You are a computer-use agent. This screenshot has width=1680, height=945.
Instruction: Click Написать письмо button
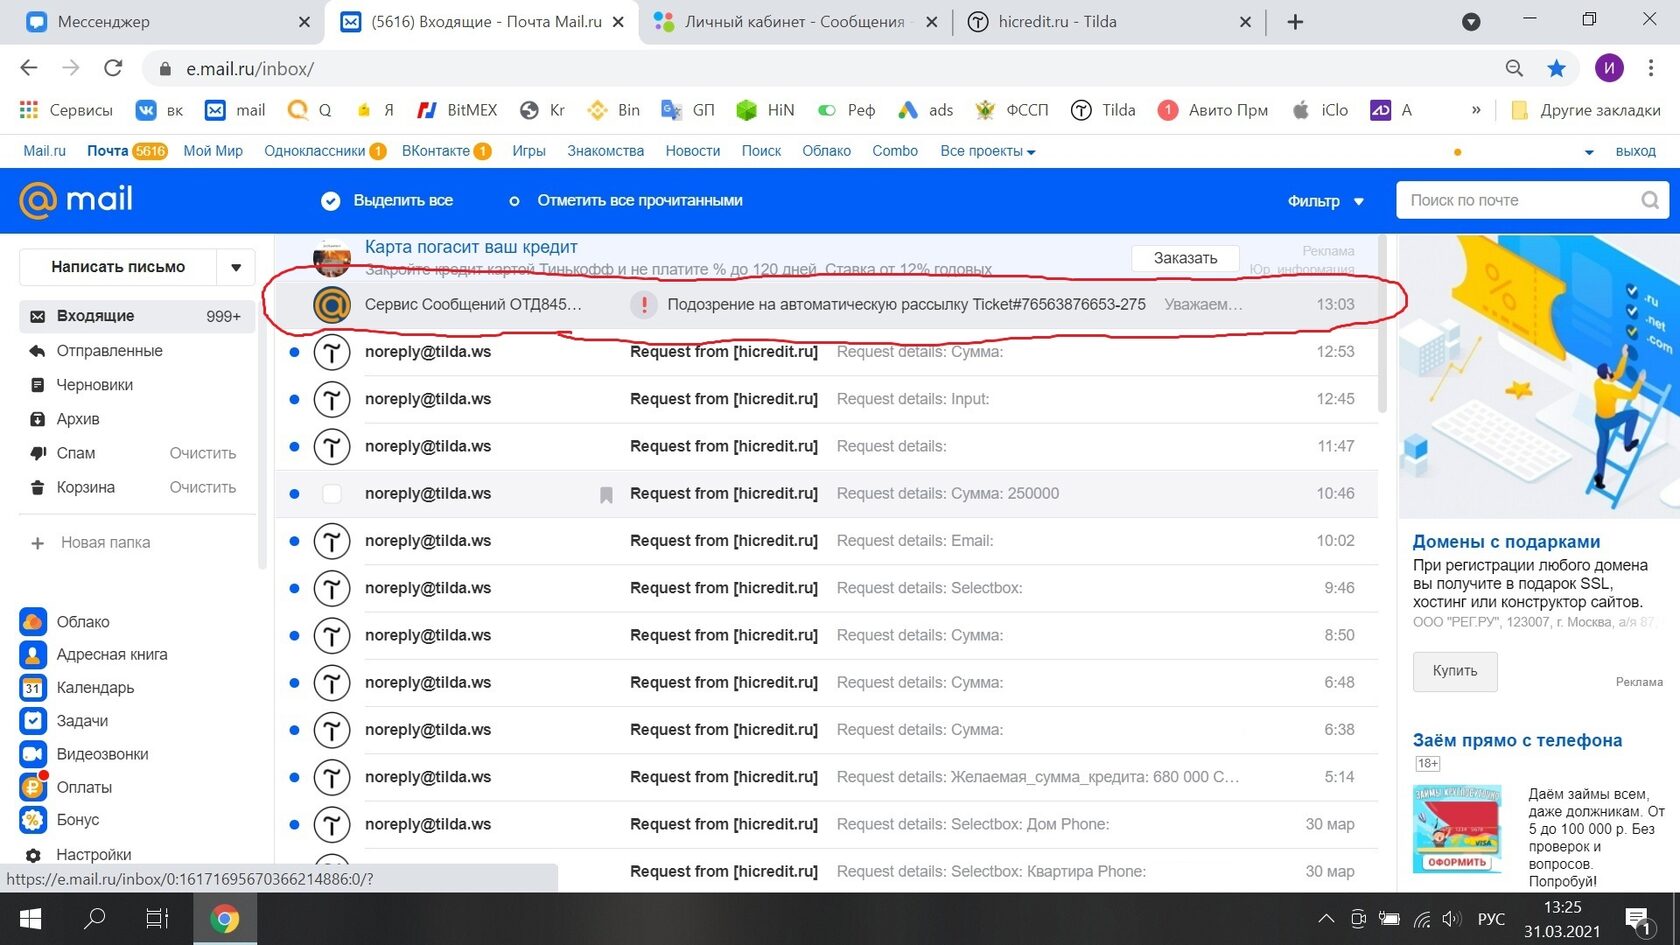[118, 267]
